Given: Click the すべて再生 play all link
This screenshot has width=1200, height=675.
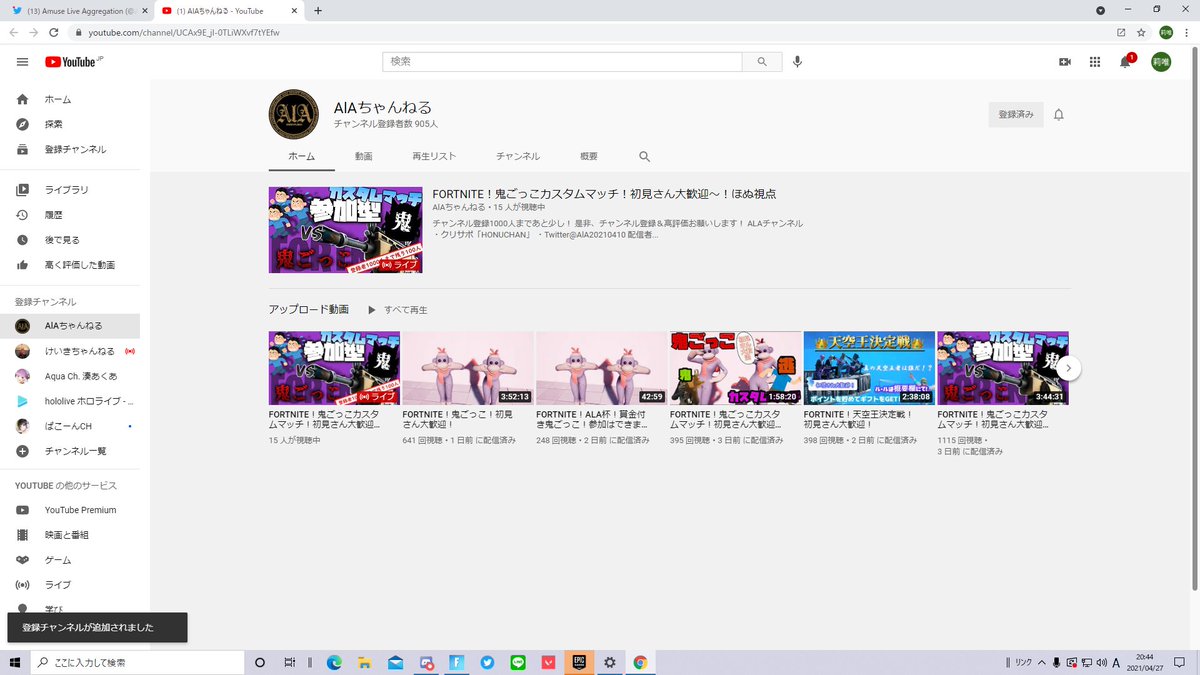Looking at the screenshot, I should pos(397,310).
